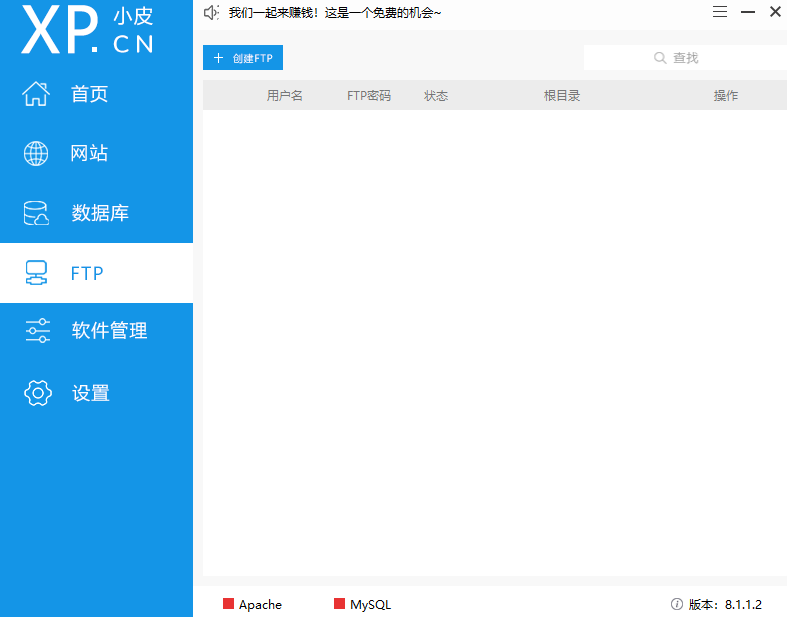Image resolution: width=787 pixels, height=617 pixels.
Task: Focus the 查找 search field
Action: (x=685, y=58)
